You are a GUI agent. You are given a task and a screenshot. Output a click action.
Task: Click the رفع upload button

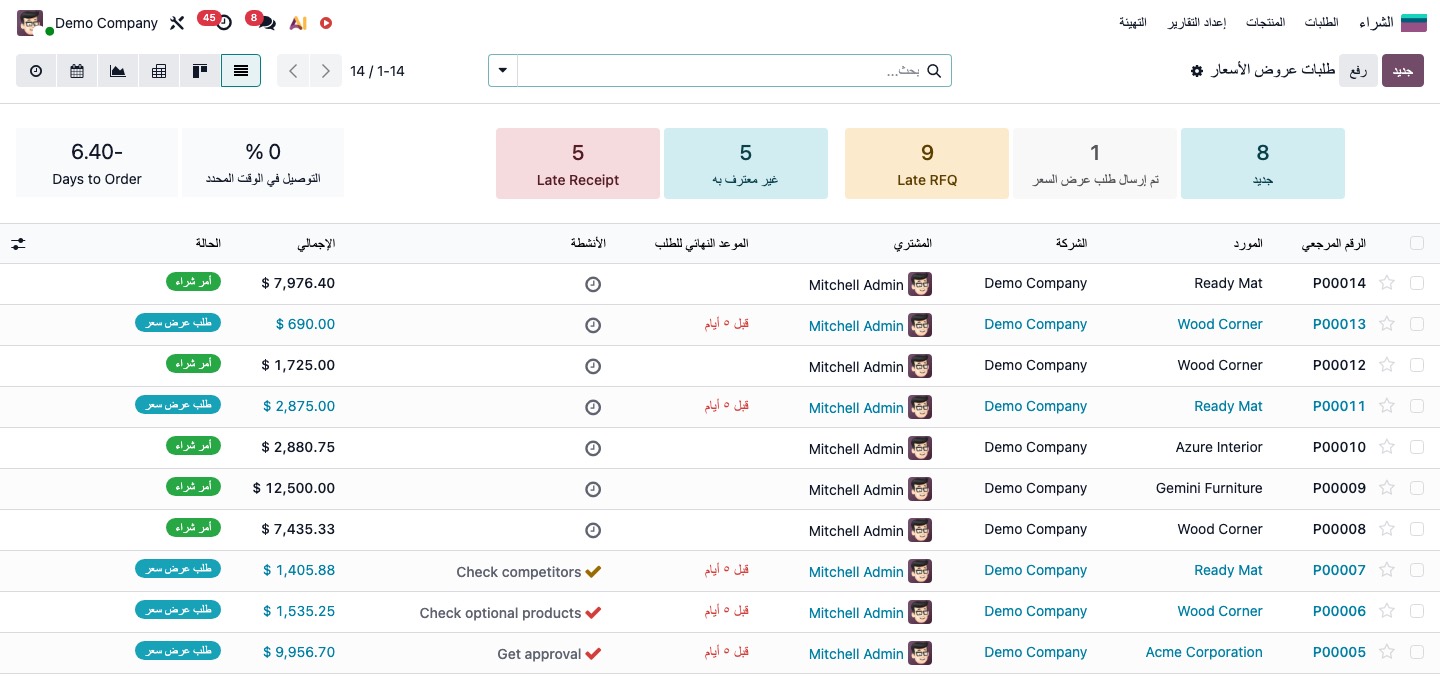click(1358, 71)
